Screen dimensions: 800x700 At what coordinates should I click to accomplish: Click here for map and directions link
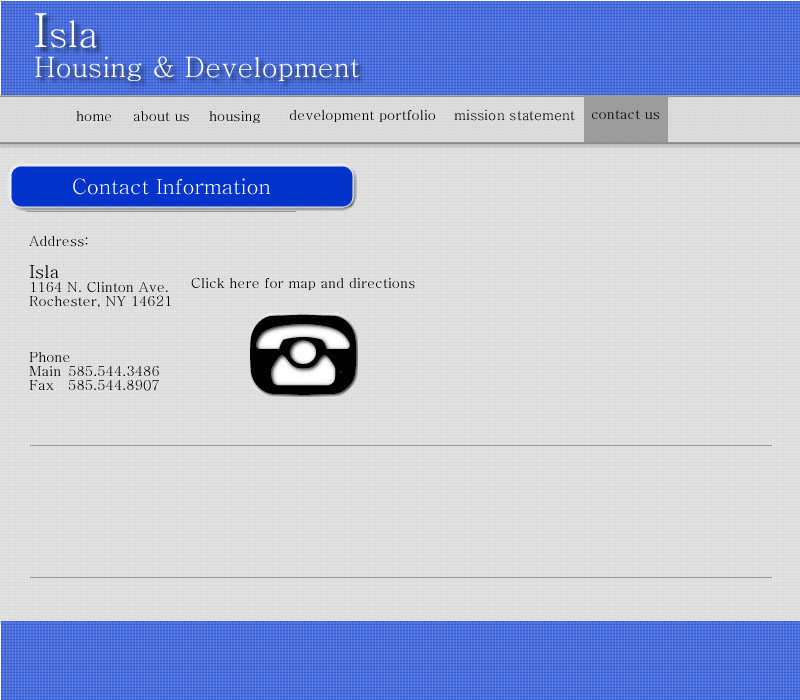(303, 283)
